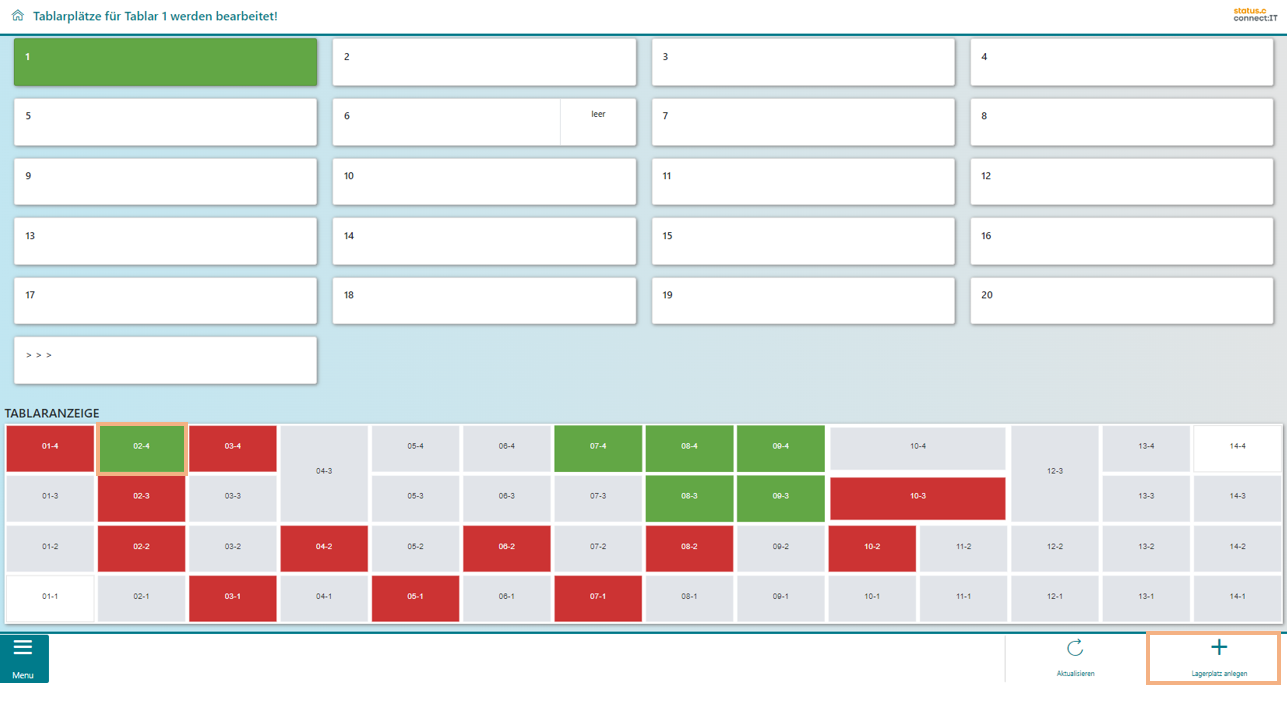Click wide red cell 10-3
The height and width of the screenshot is (702, 1287).
(917, 497)
